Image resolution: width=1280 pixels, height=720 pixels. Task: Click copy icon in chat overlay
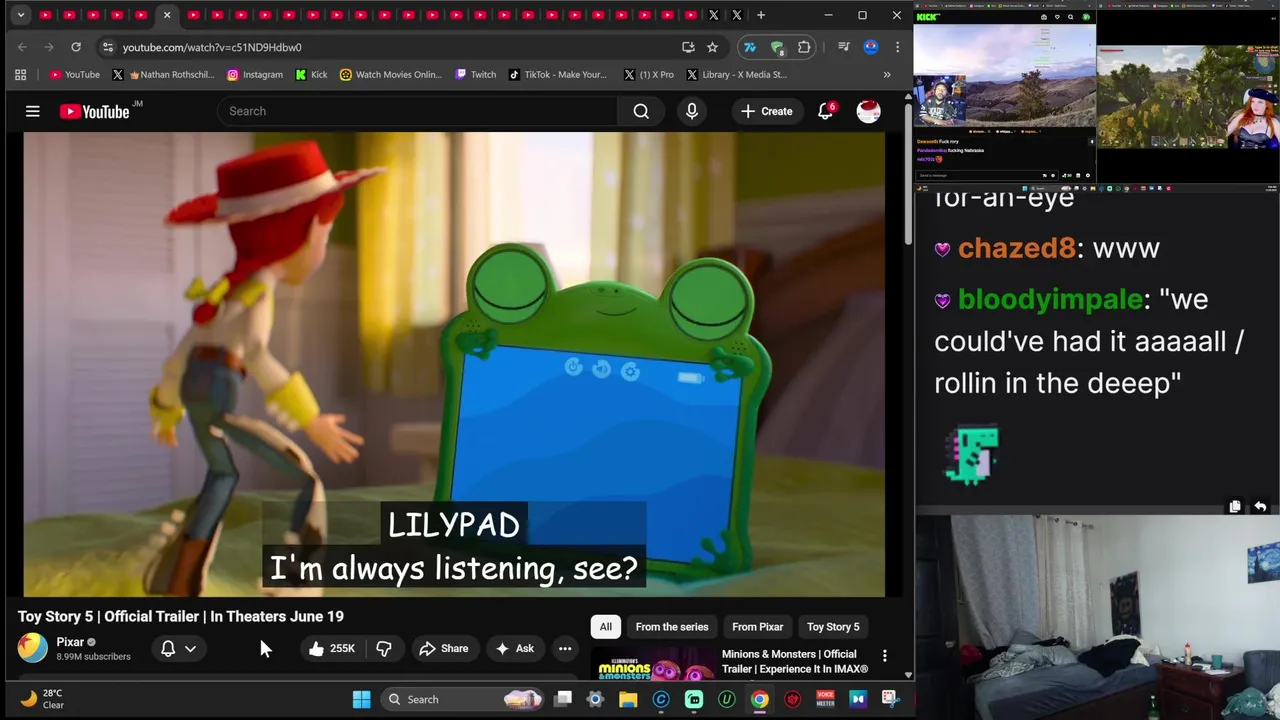[x=1235, y=507]
